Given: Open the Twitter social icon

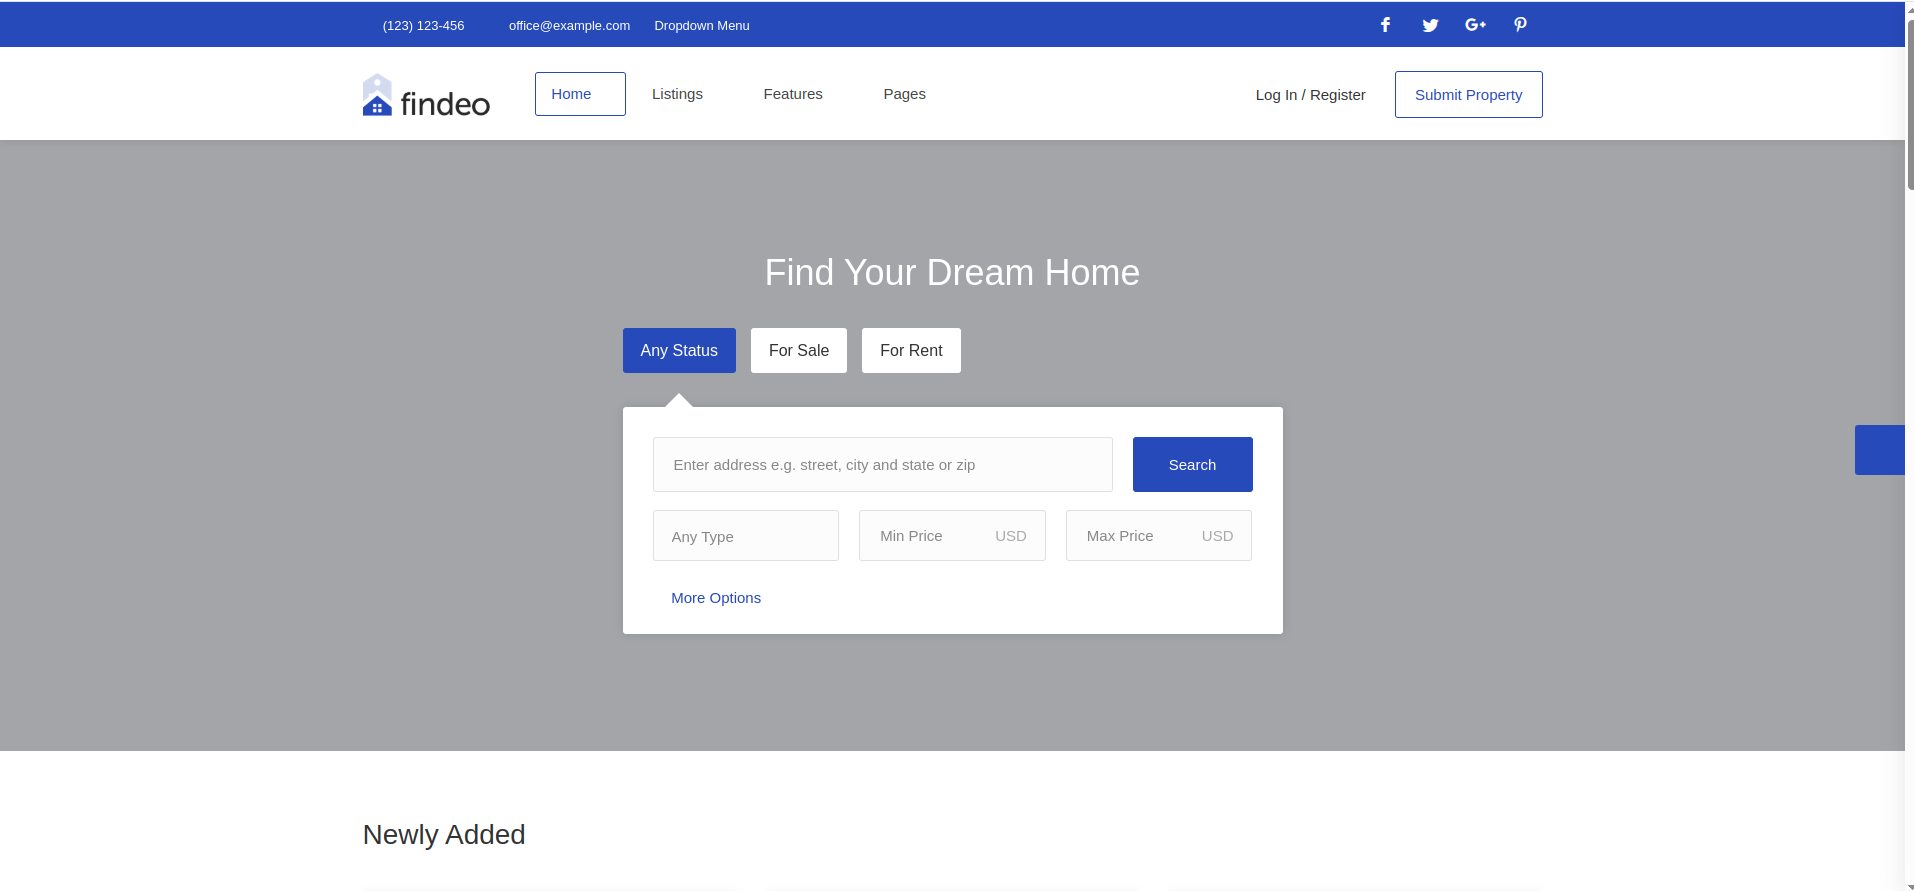Looking at the screenshot, I should click(1430, 25).
